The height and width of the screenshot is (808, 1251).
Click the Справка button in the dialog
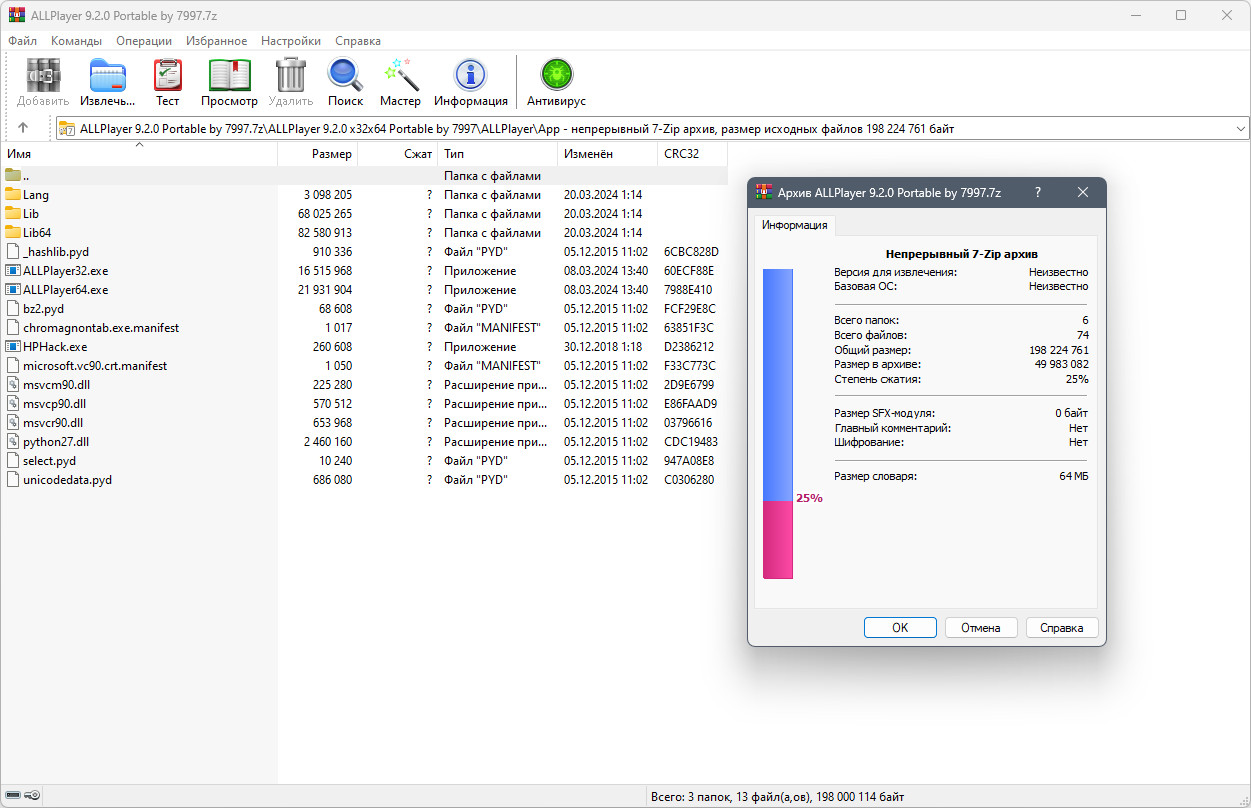(x=1062, y=628)
